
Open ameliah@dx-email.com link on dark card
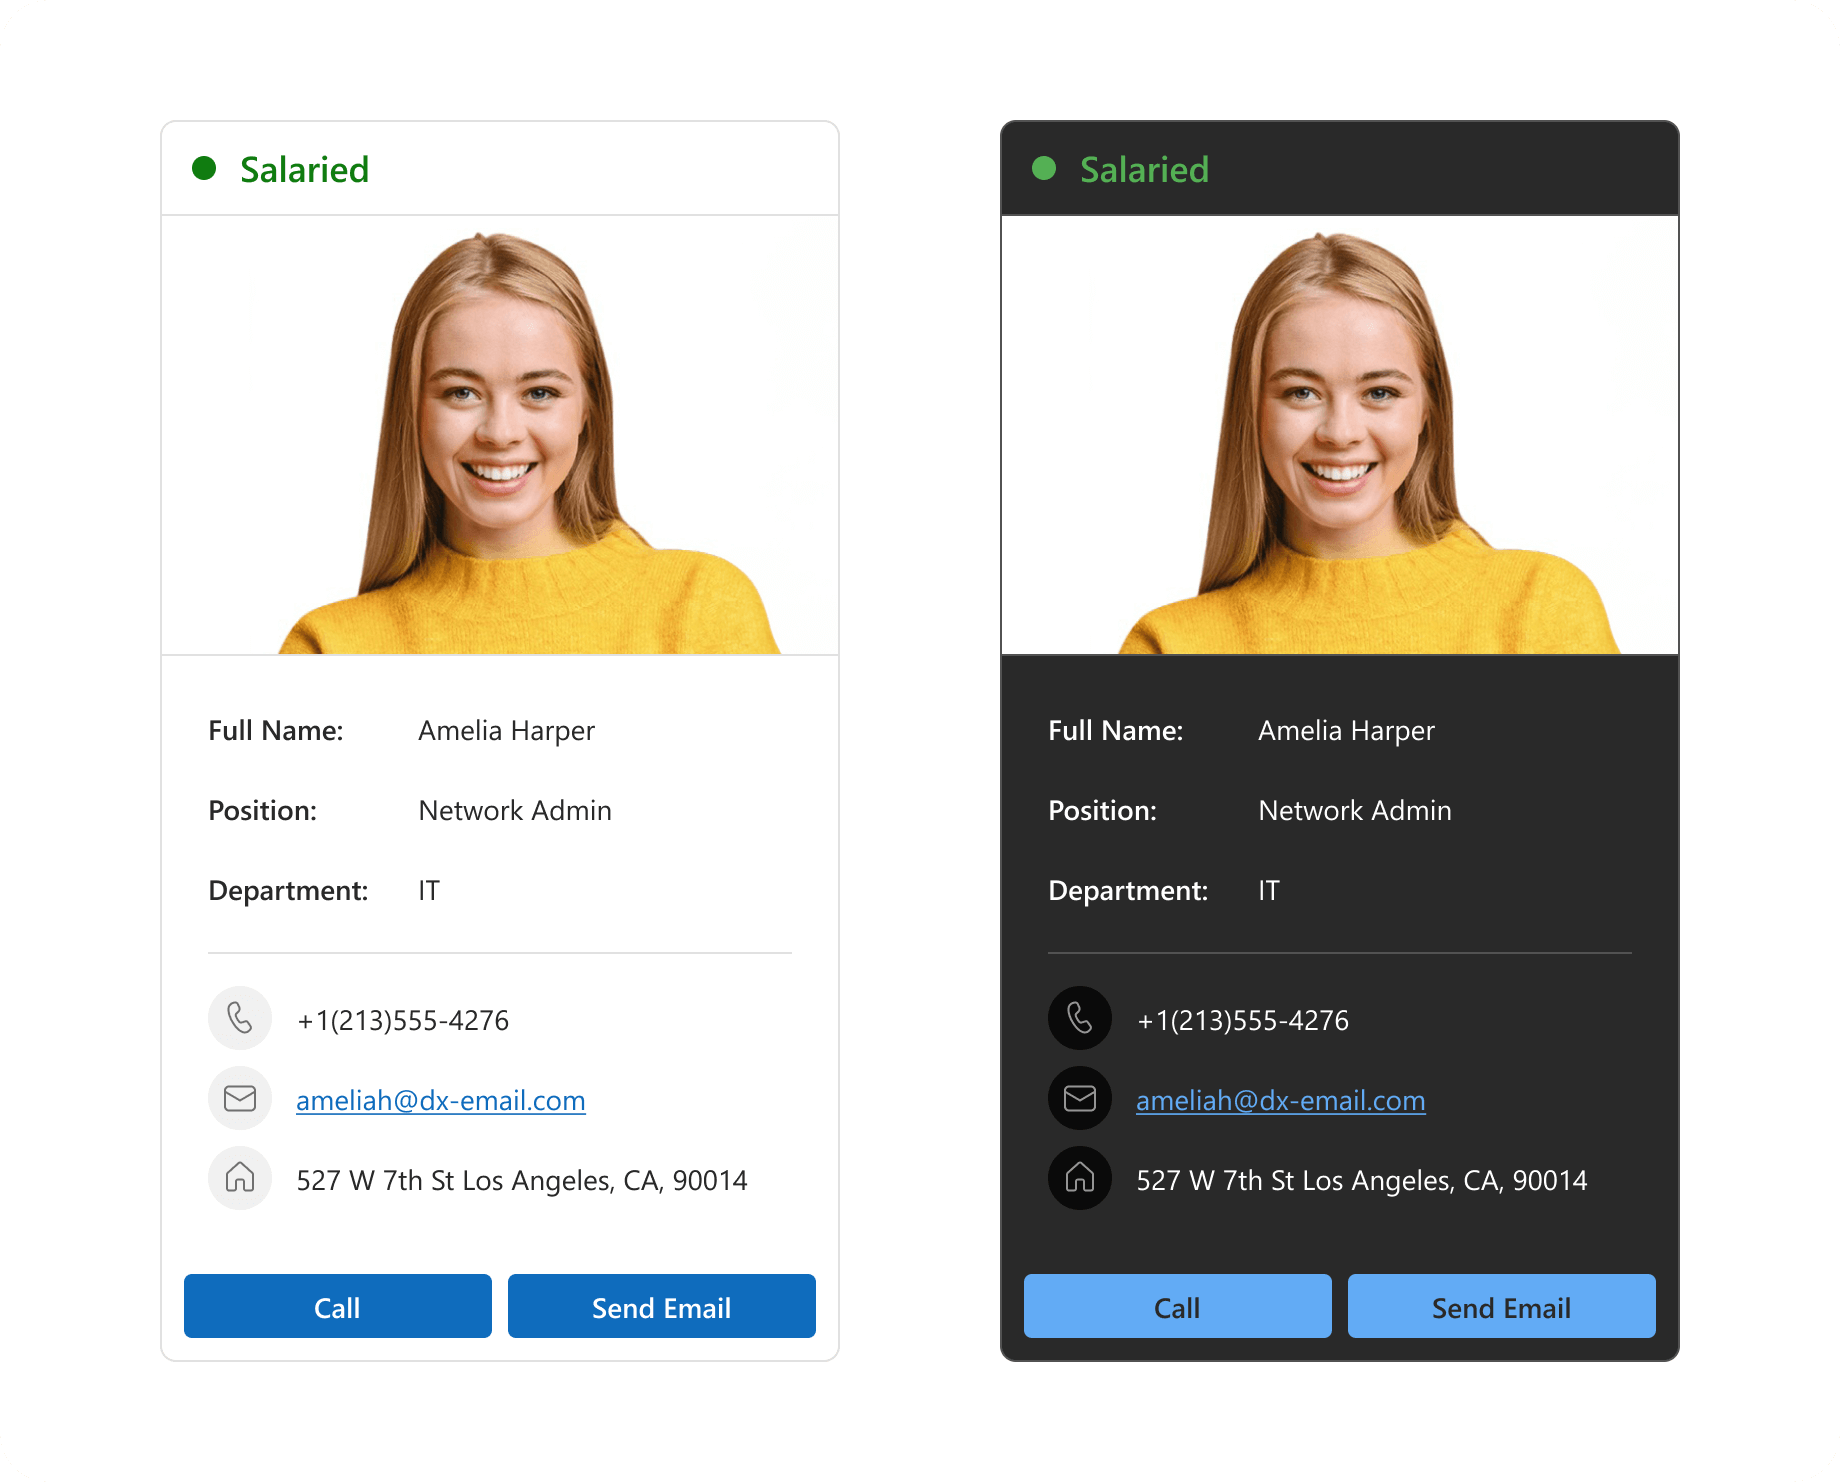click(x=1280, y=1100)
